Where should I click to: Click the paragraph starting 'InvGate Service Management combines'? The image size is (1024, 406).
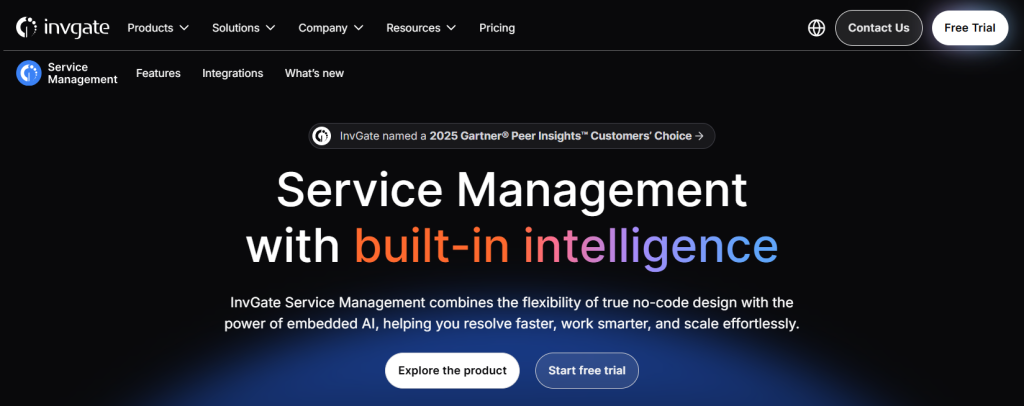click(512, 313)
